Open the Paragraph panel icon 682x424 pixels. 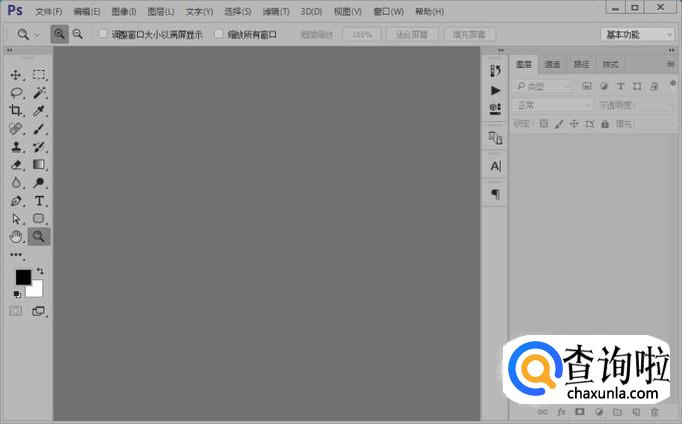(495, 193)
